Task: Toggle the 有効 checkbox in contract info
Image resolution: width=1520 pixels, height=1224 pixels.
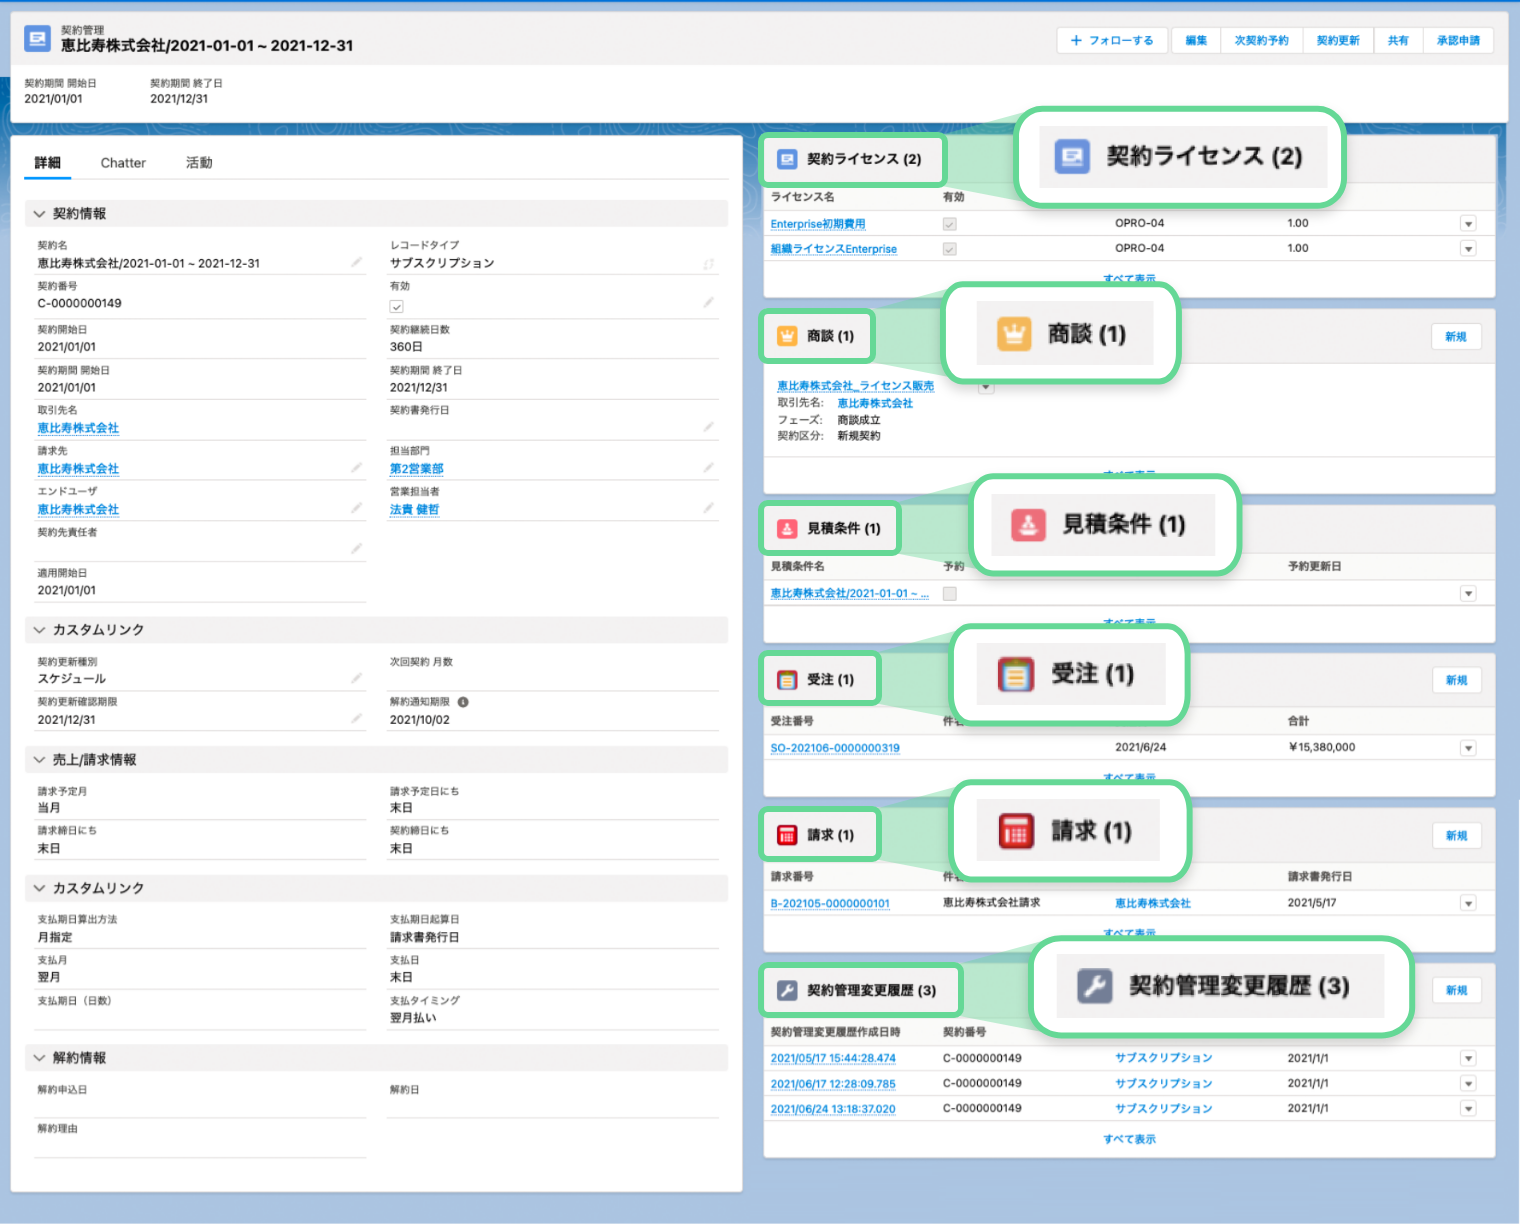Action: pyautogui.click(x=397, y=307)
